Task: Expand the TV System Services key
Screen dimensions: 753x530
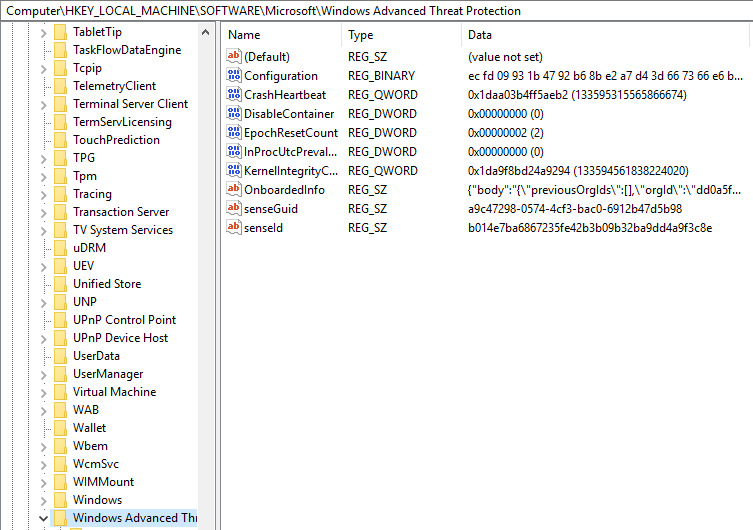Action: pyautogui.click(x=43, y=230)
